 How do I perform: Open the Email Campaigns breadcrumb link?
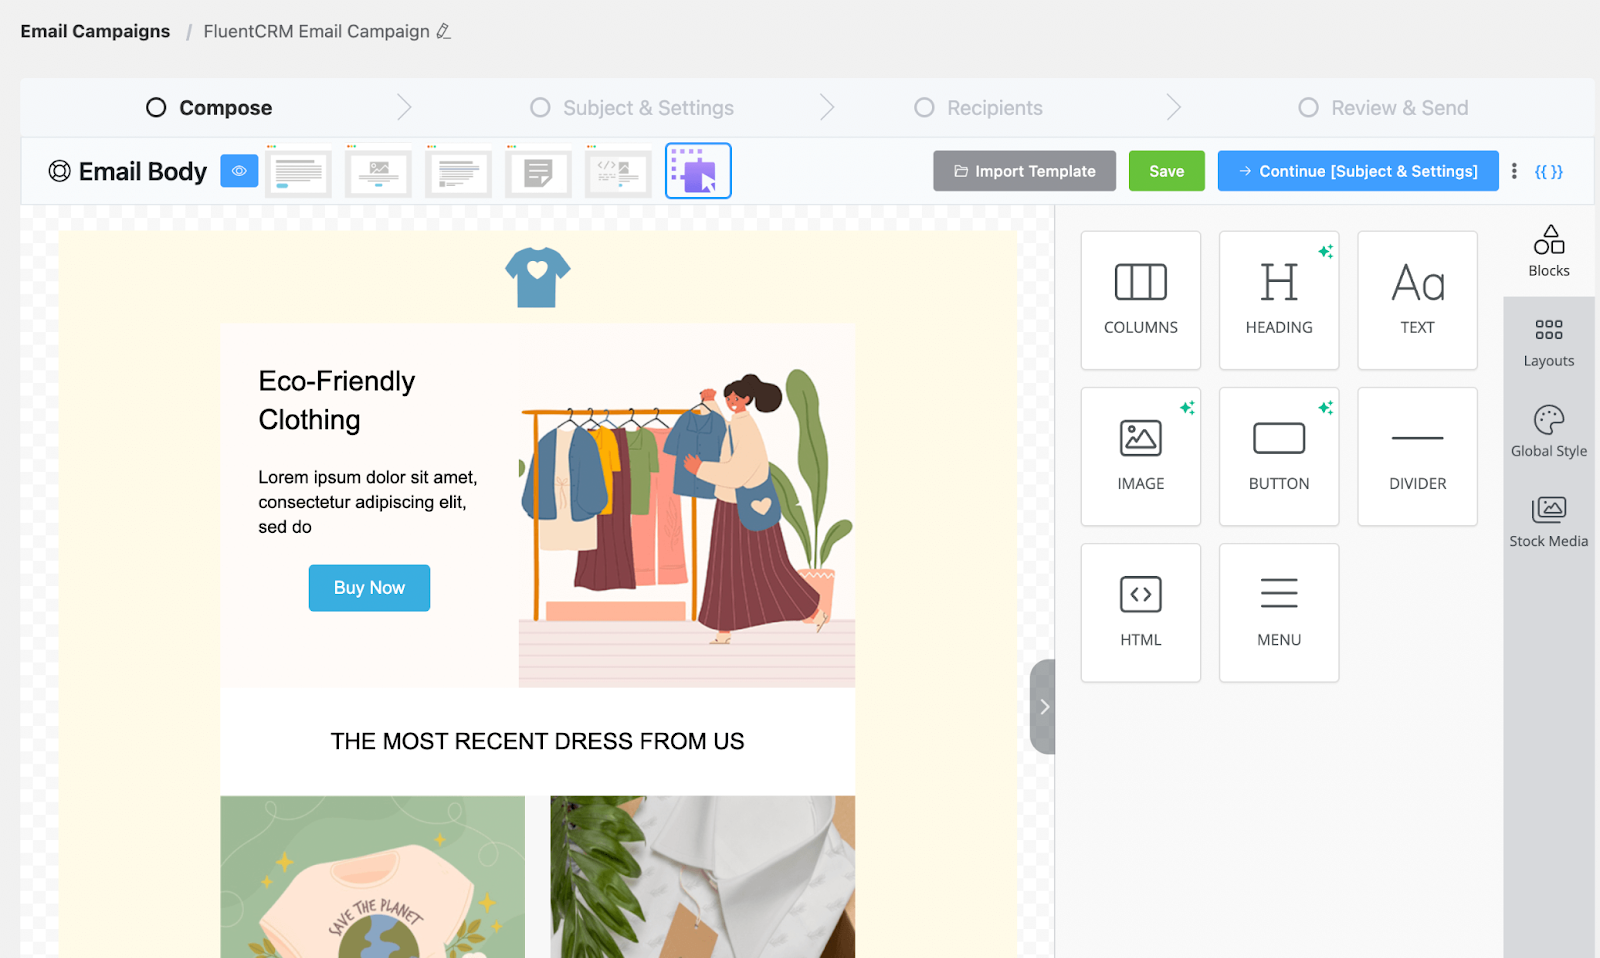click(95, 32)
